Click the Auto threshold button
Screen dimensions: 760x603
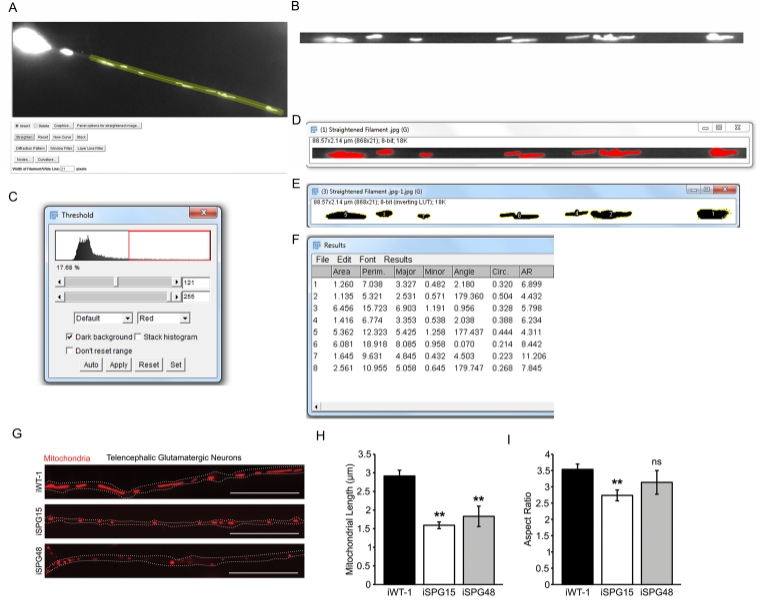pyautogui.click(x=91, y=365)
